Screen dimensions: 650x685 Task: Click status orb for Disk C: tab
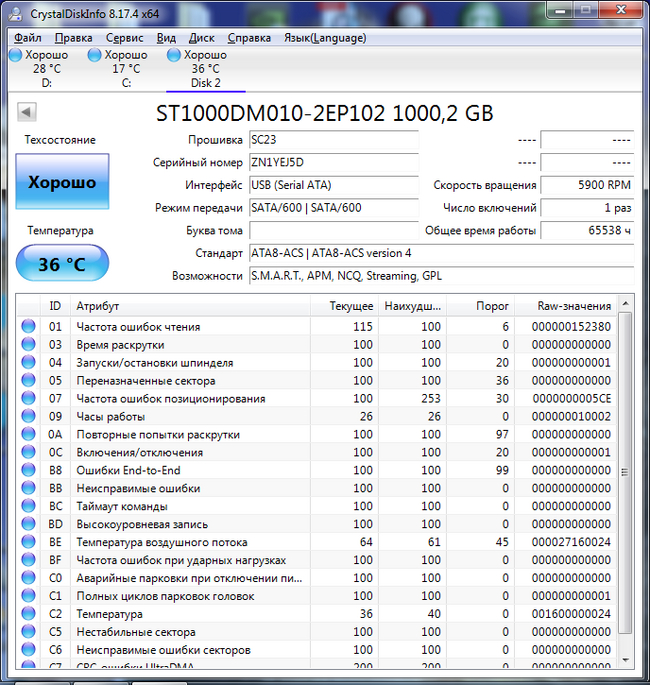point(95,55)
